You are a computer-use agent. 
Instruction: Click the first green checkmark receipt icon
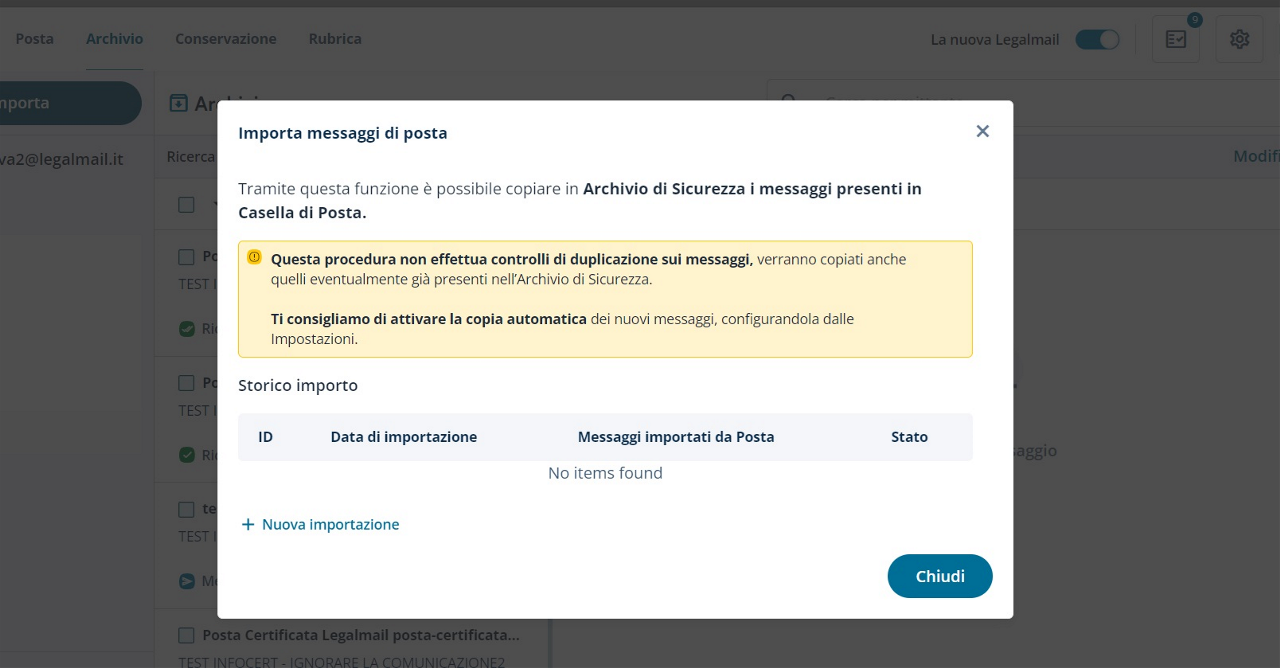(x=187, y=329)
